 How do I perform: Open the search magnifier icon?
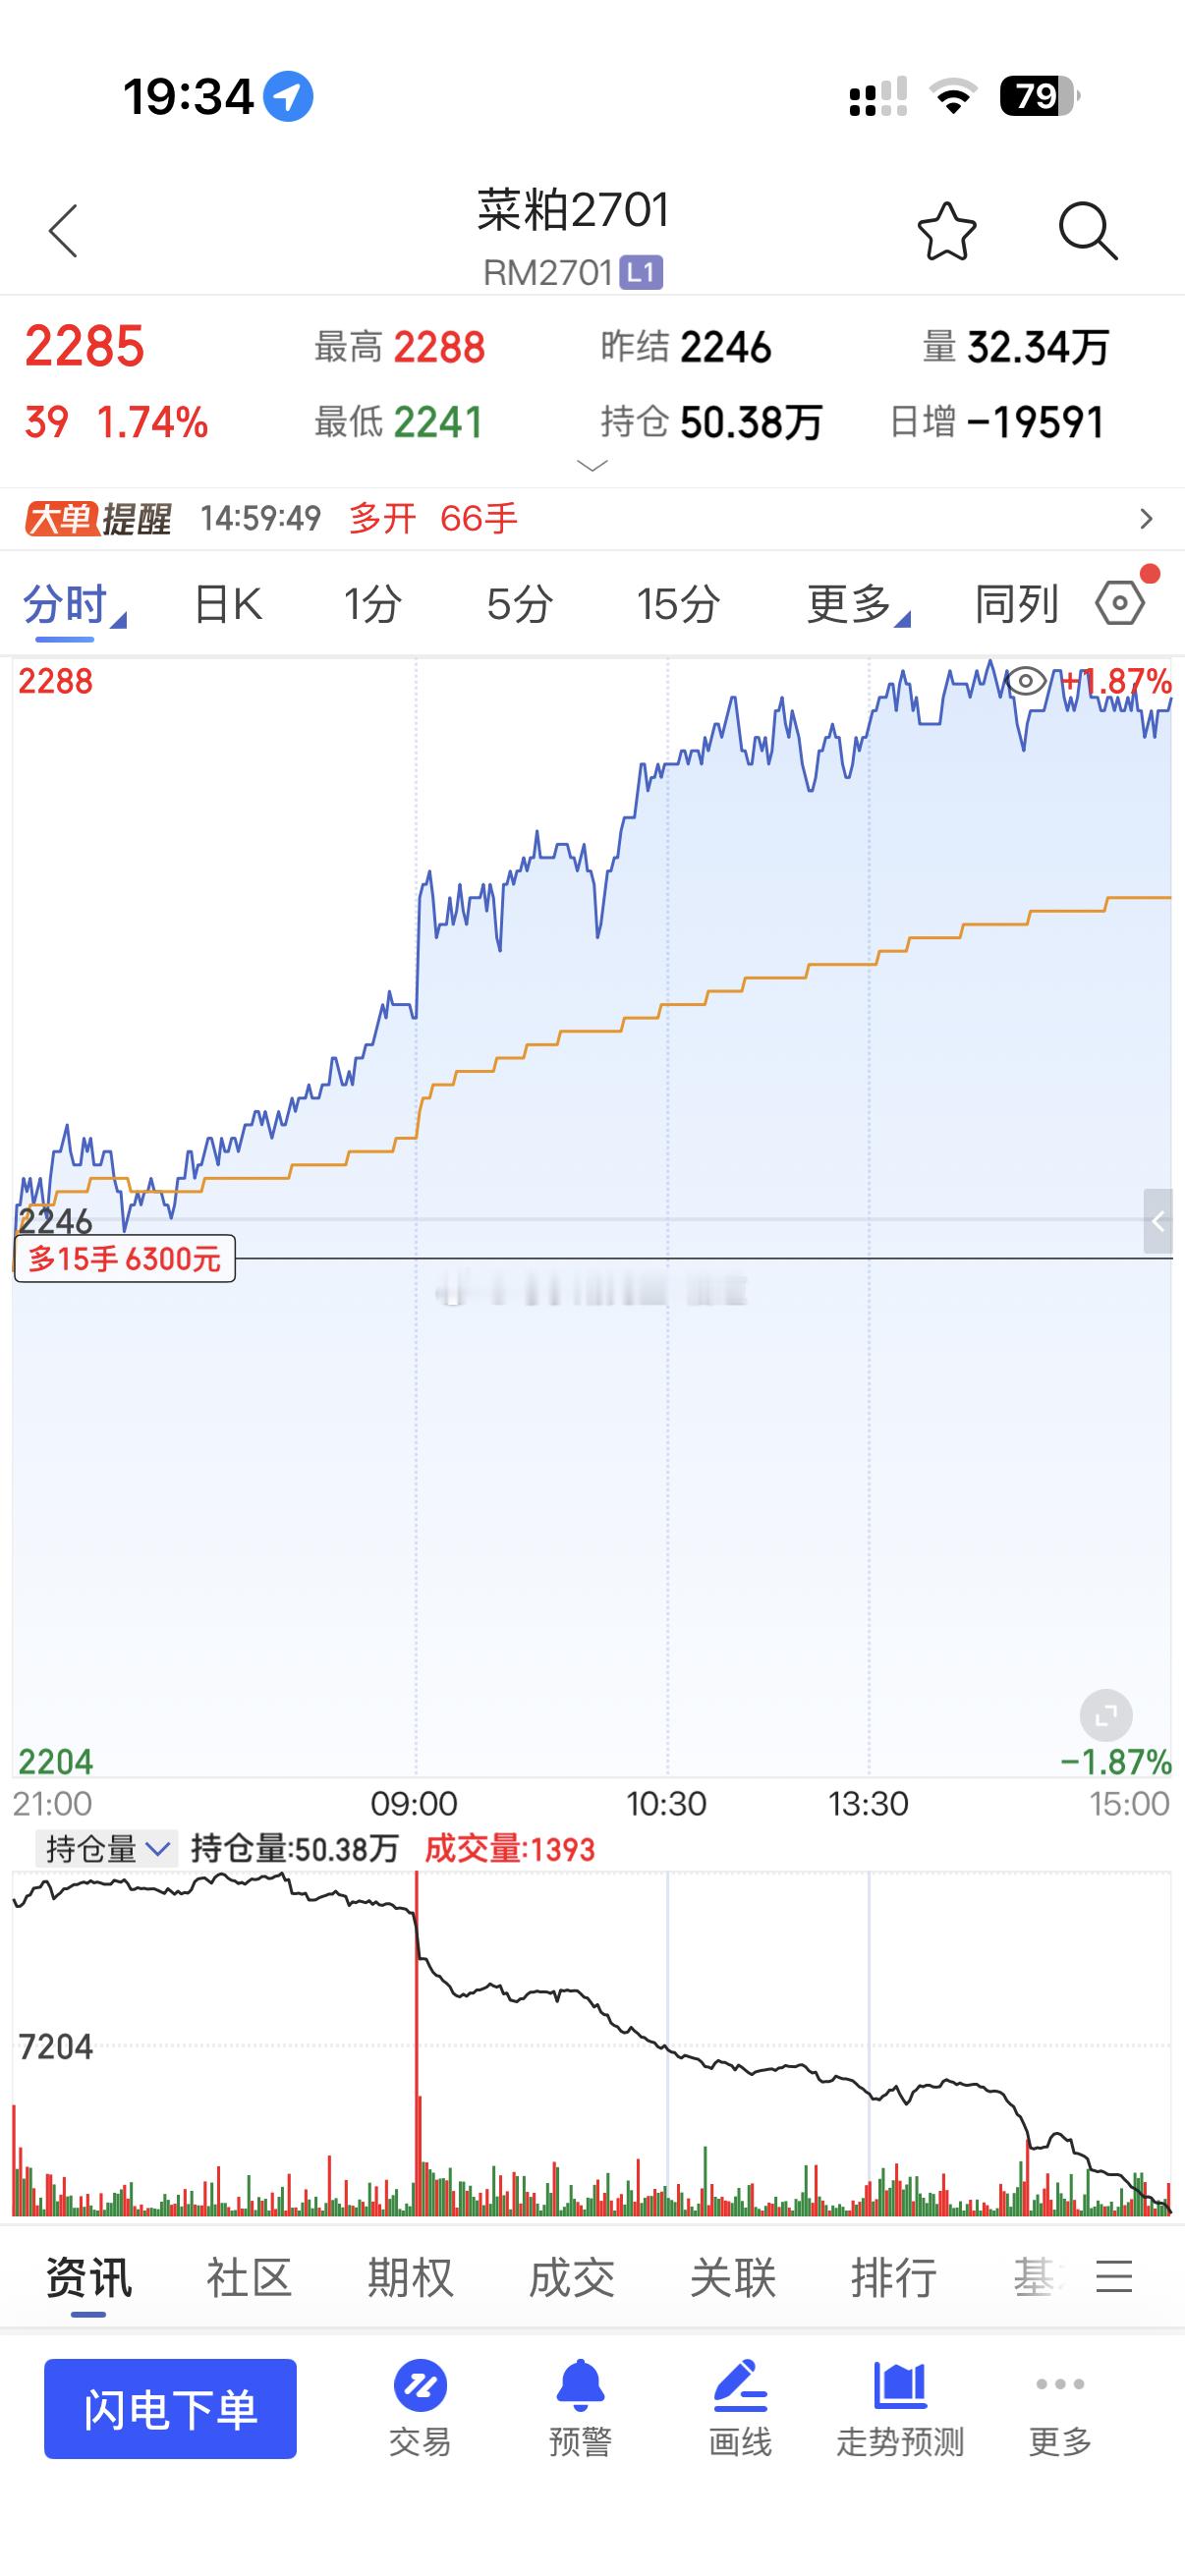coord(1088,231)
